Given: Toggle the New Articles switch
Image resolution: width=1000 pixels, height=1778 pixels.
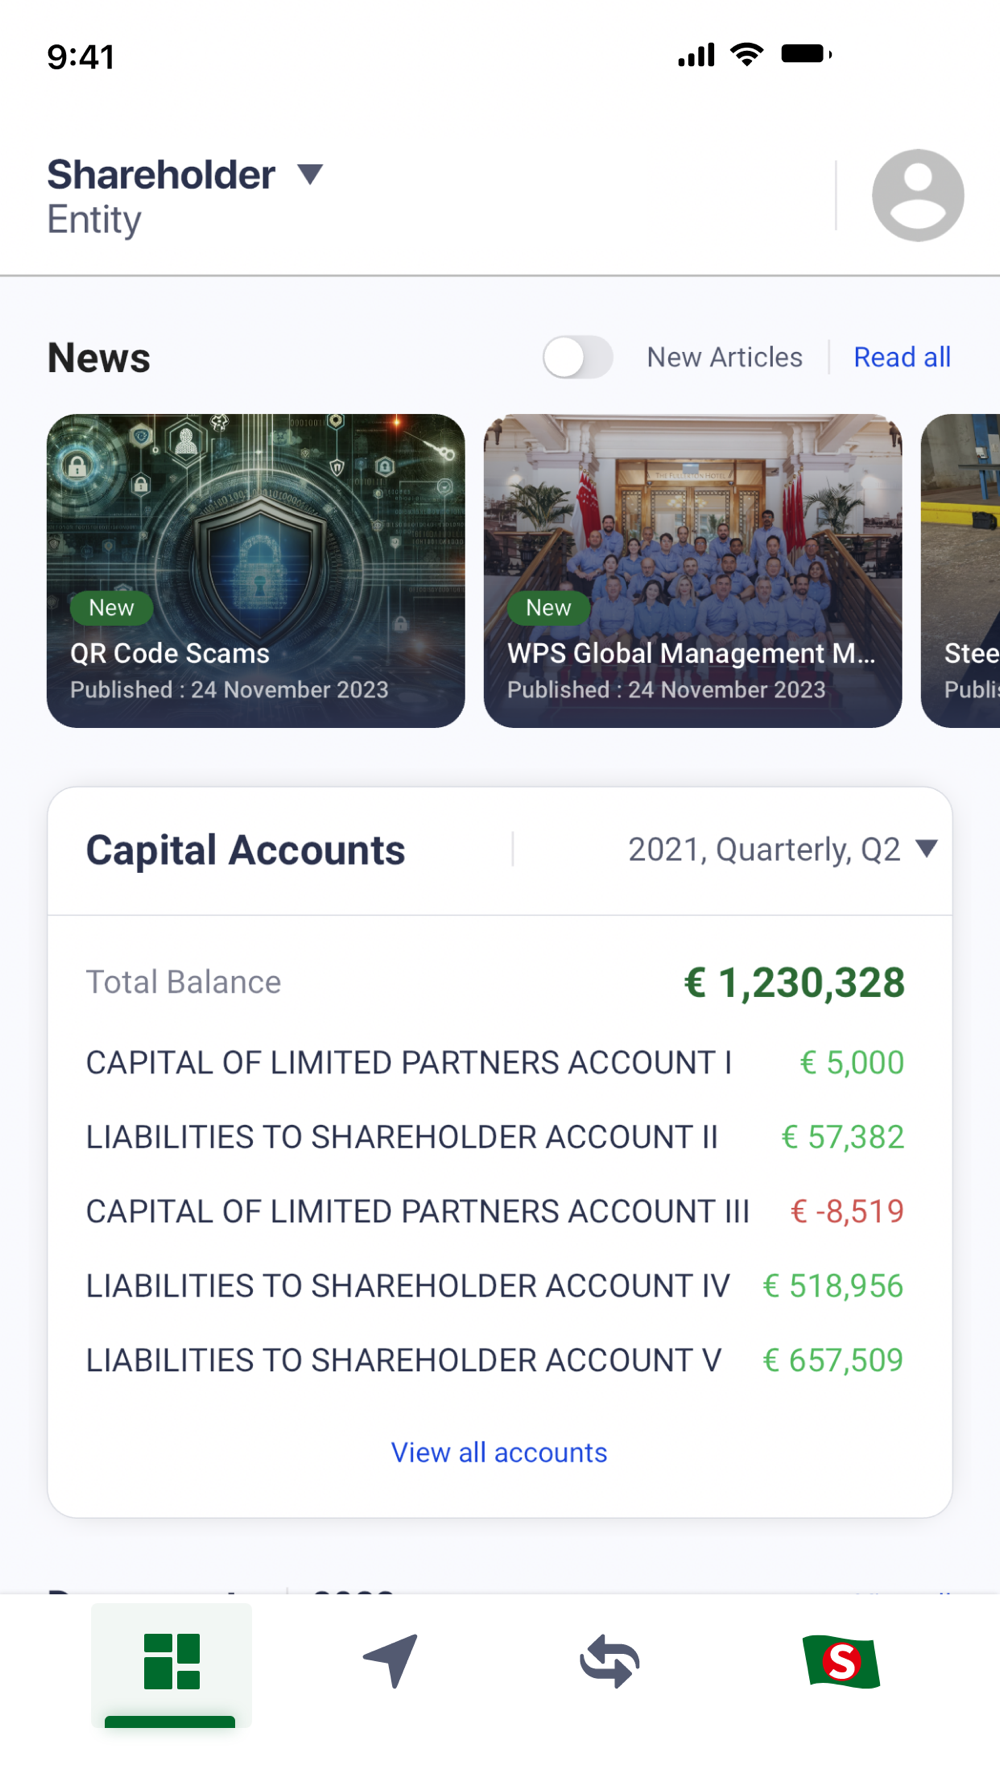Looking at the screenshot, I should tap(578, 357).
